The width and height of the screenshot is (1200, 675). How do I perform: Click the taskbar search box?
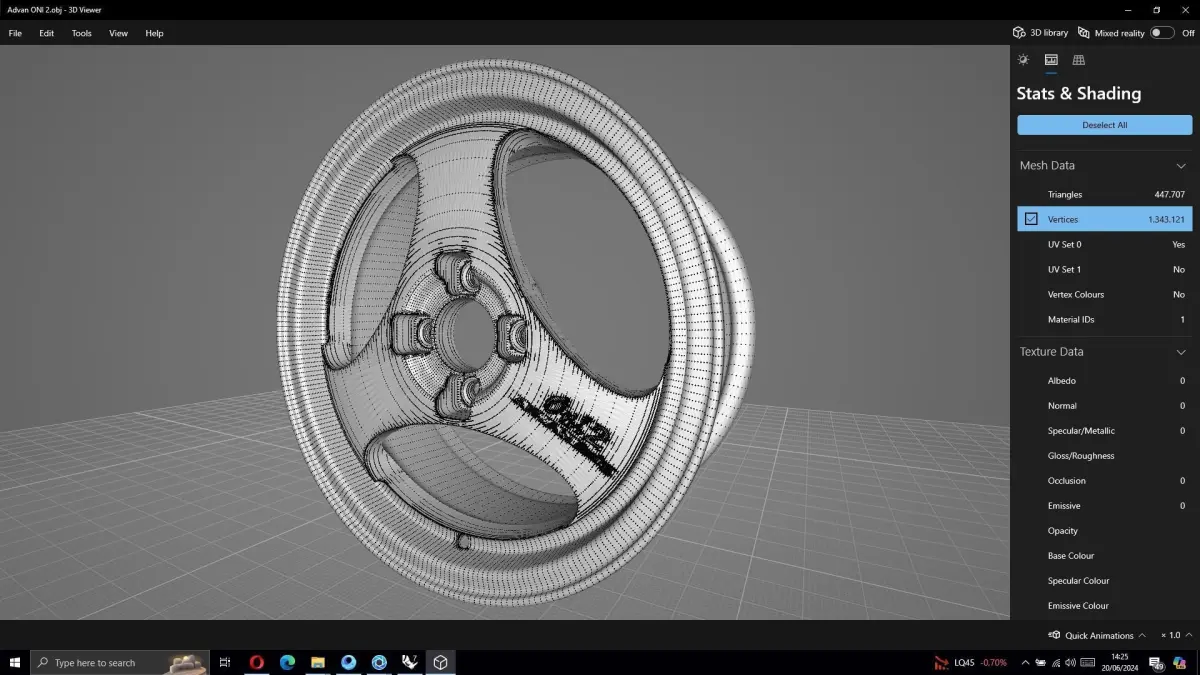click(x=120, y=662)
